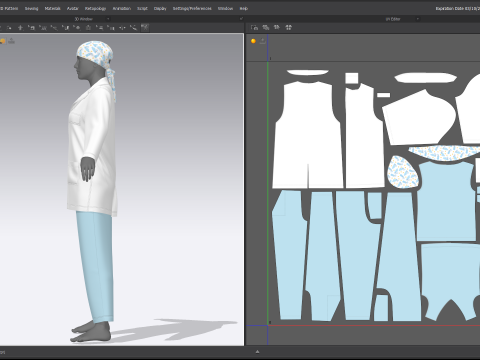Click the avatar's printed head scarf
The height and width of the screenshot is (360, 480).
(x=95, y=55)
